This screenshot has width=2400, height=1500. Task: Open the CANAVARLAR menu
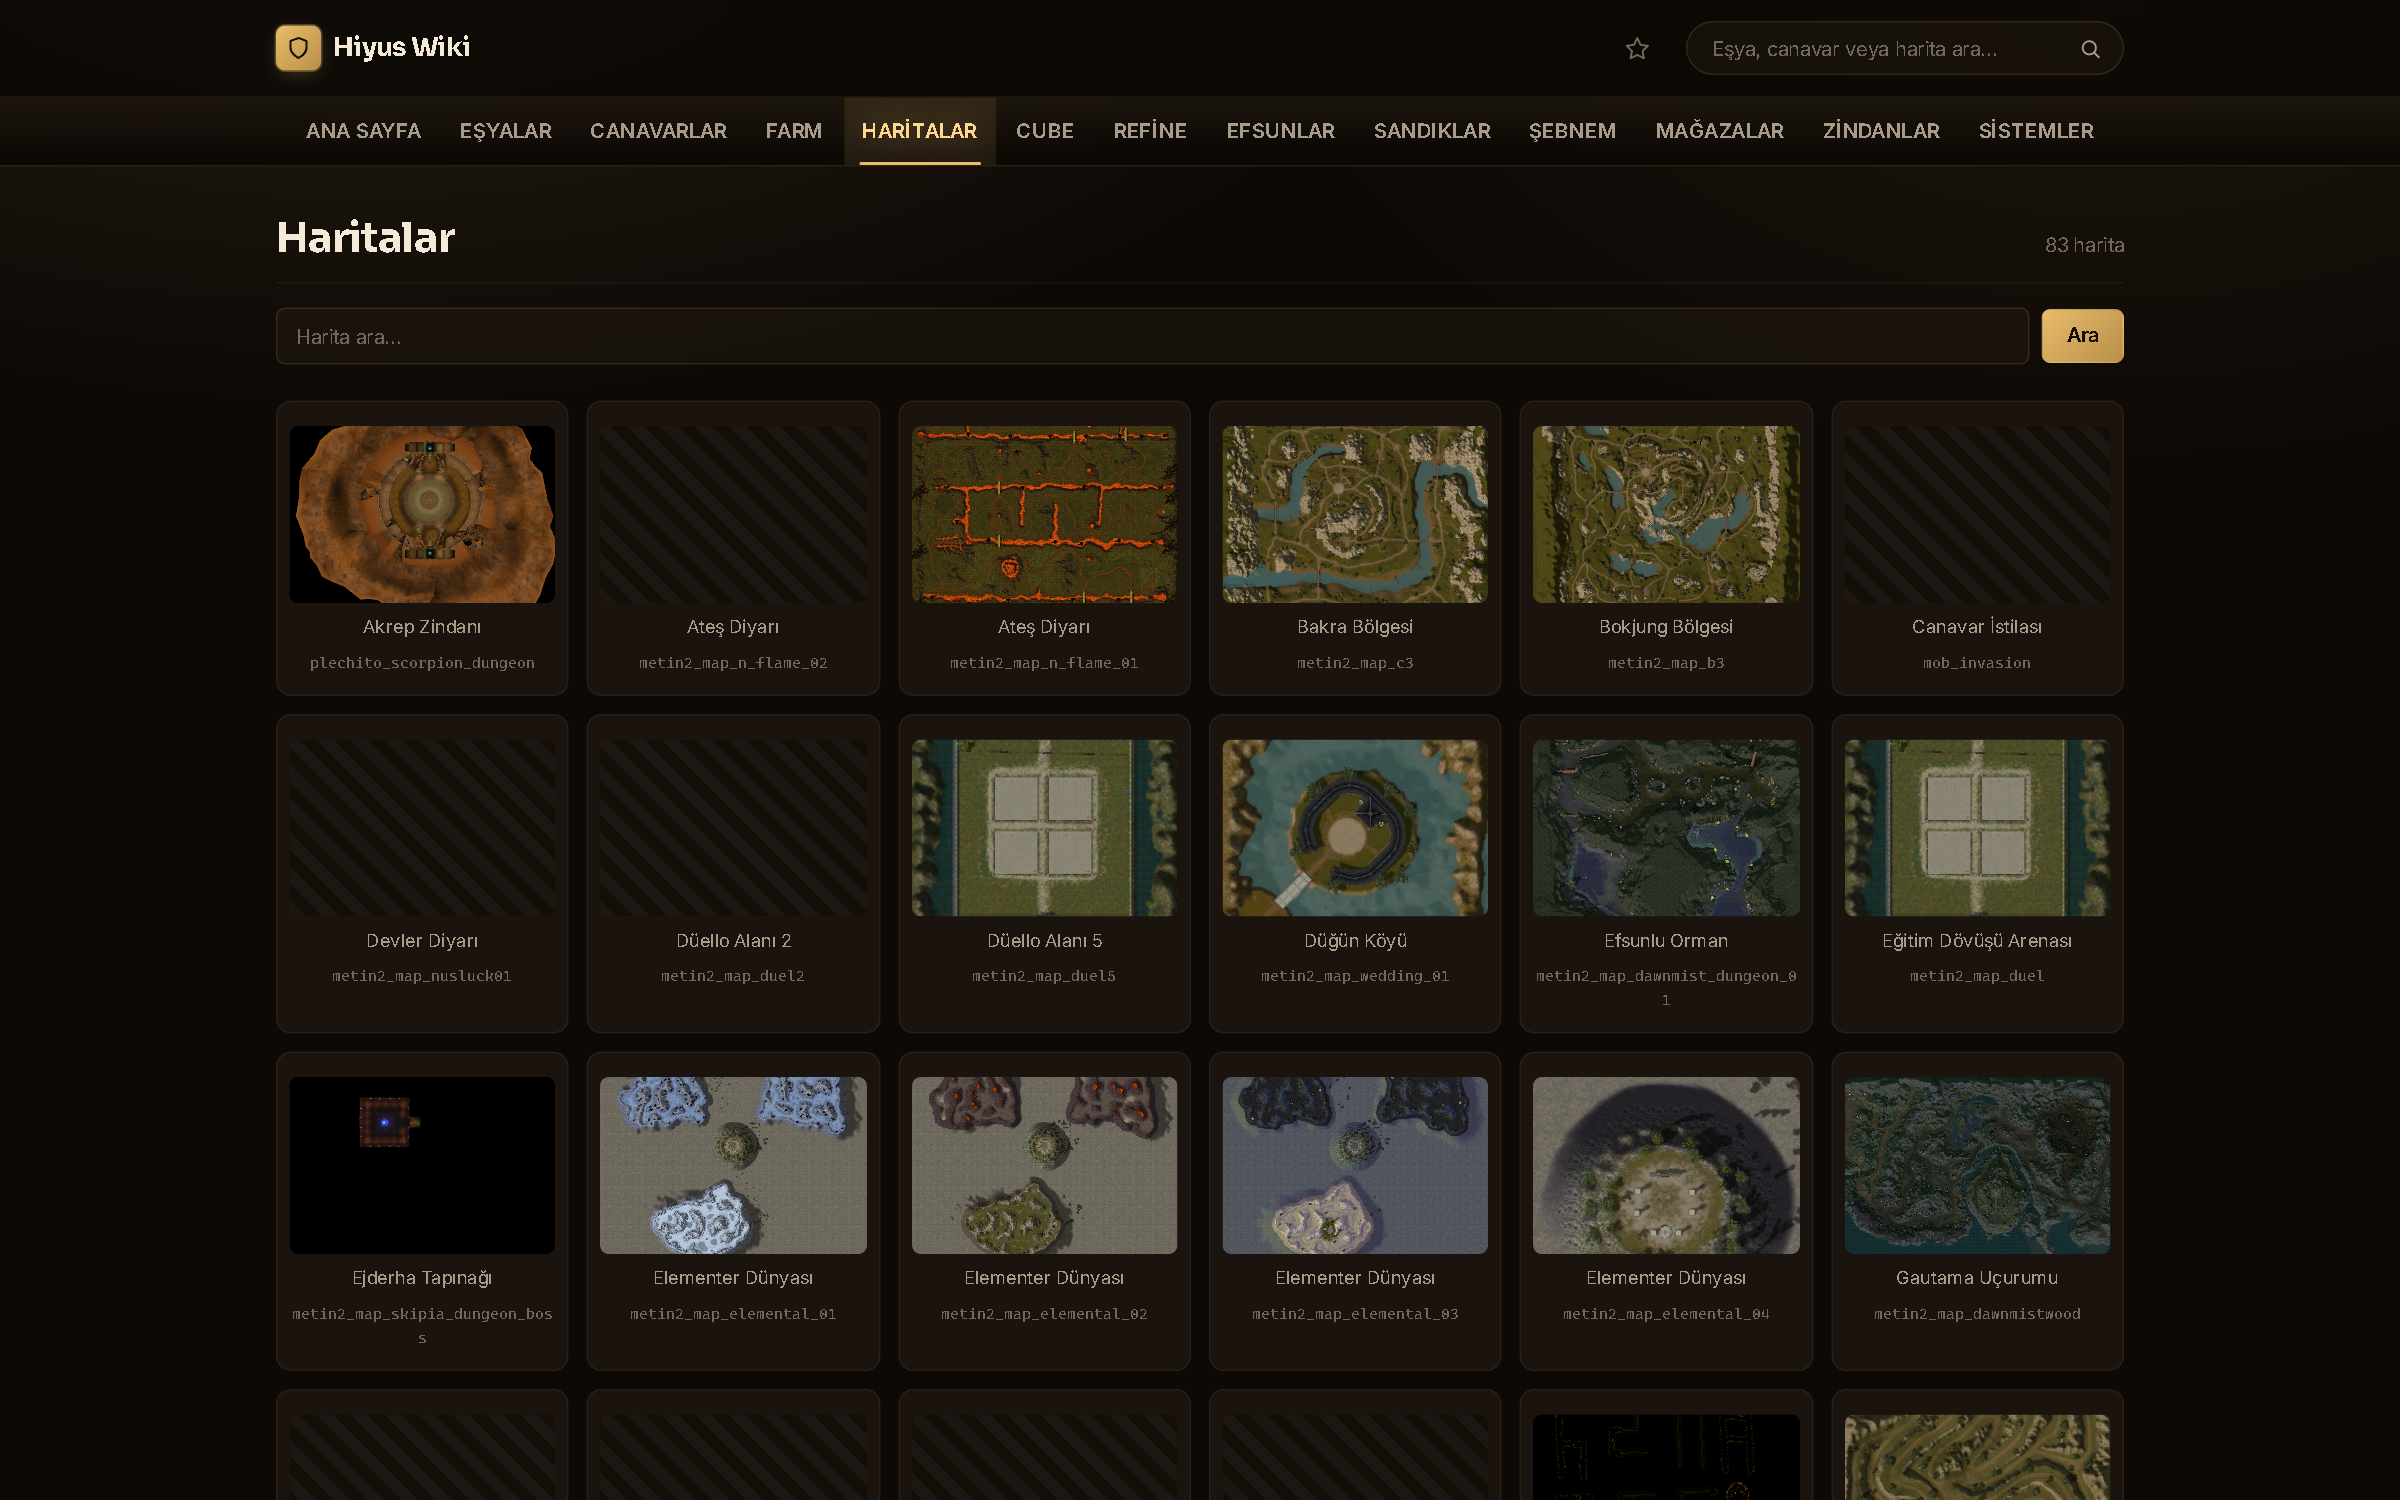click(x=658, y=131)
